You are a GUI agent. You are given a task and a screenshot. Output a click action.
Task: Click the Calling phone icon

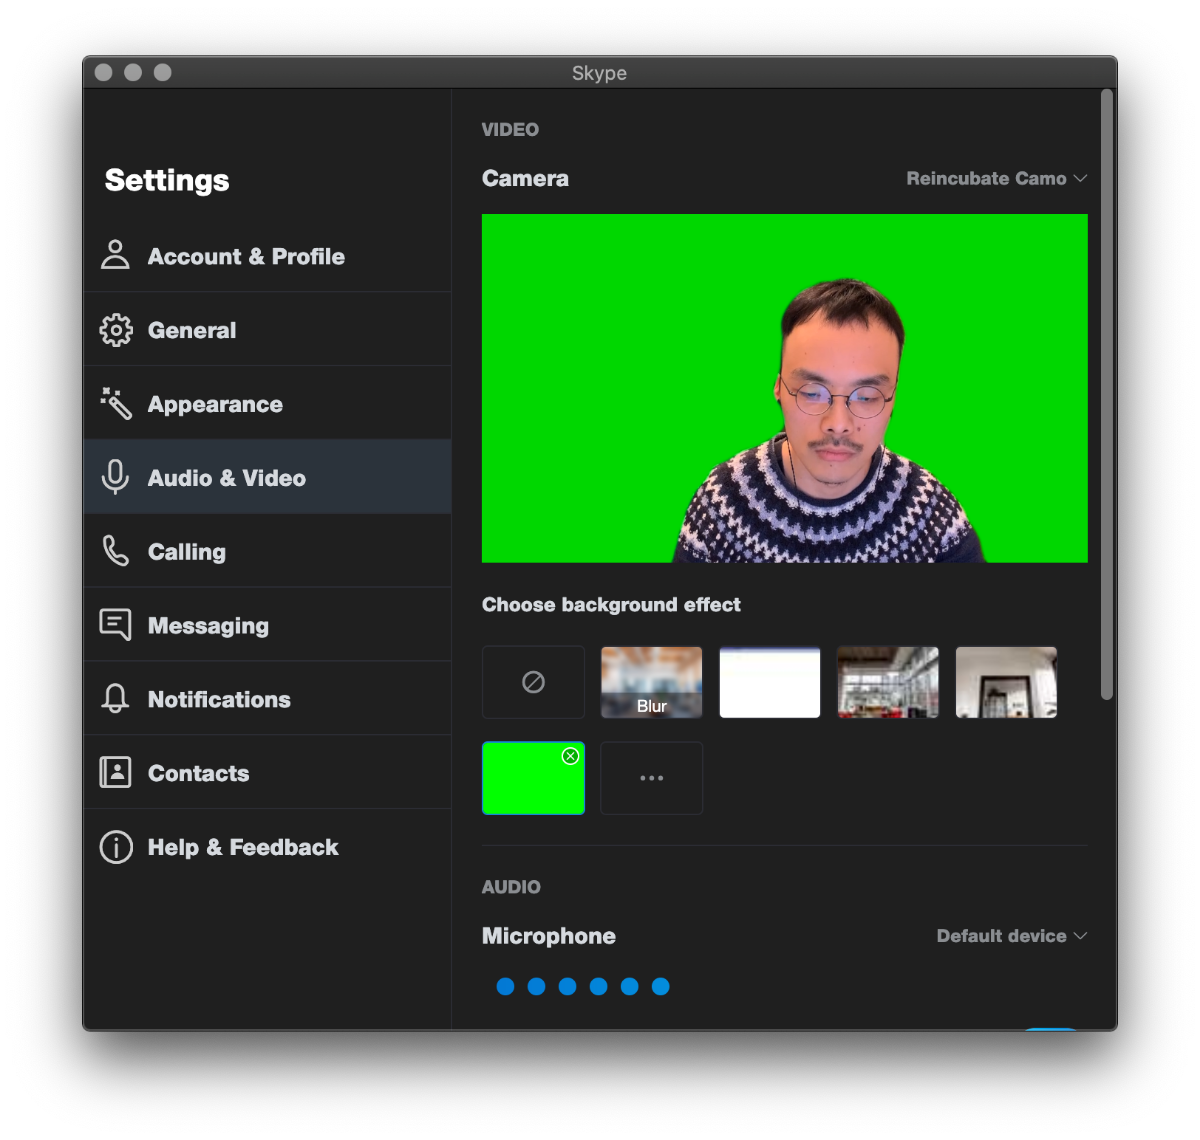tap(116, 551)
